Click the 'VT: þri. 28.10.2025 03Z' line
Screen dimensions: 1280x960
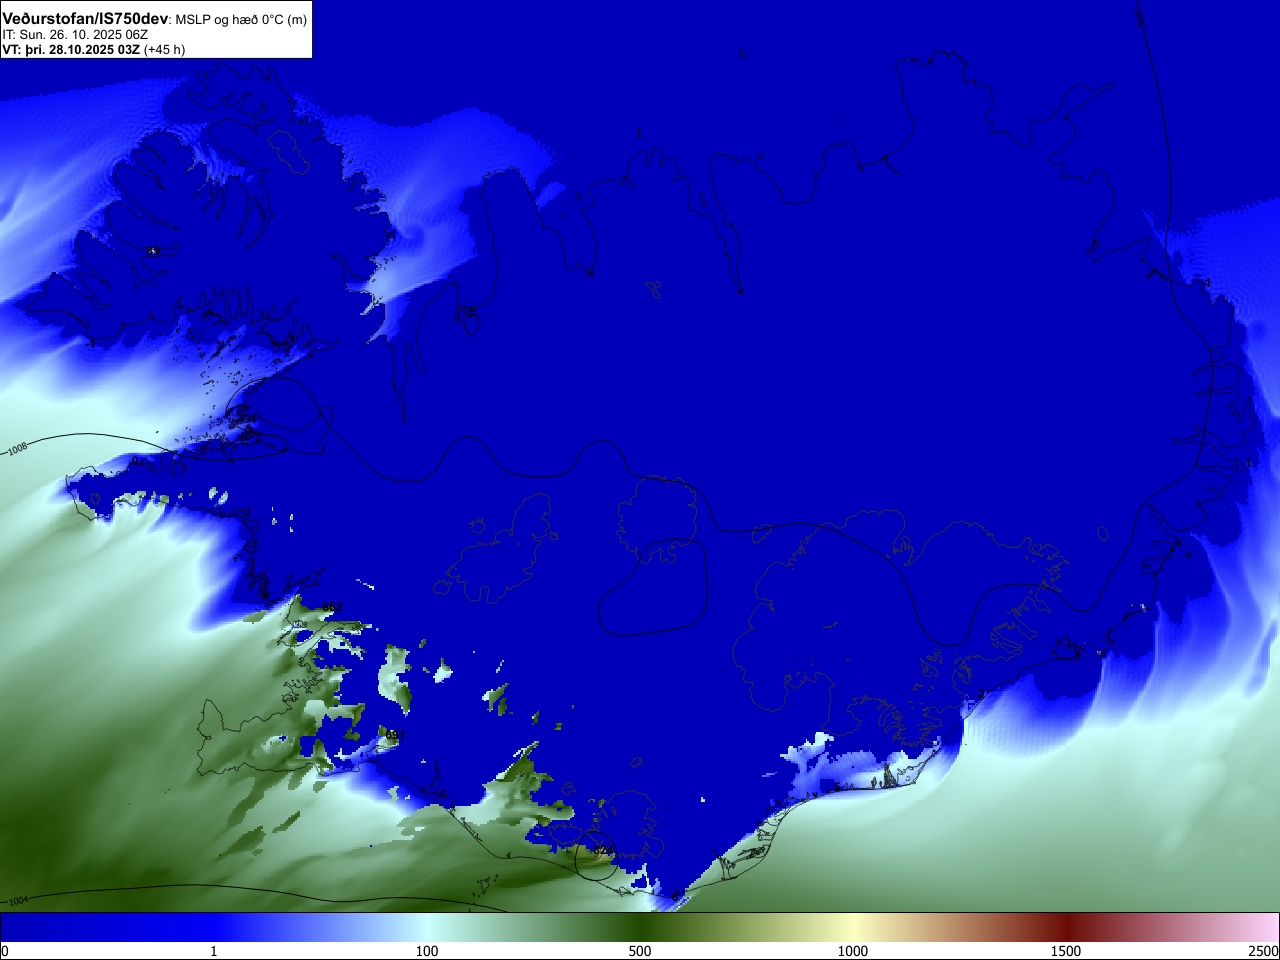pos(71,49)
